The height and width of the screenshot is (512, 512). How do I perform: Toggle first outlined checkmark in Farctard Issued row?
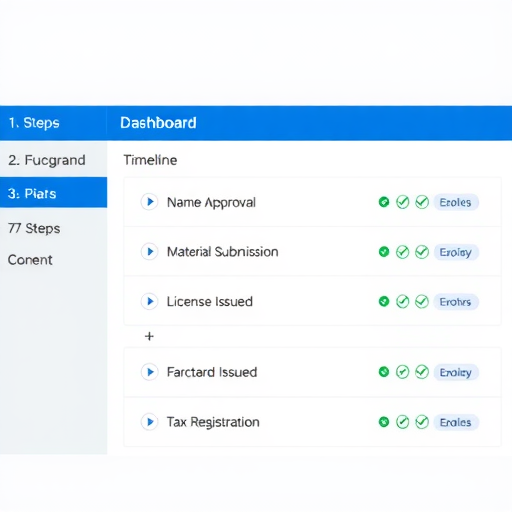[403, 372]
